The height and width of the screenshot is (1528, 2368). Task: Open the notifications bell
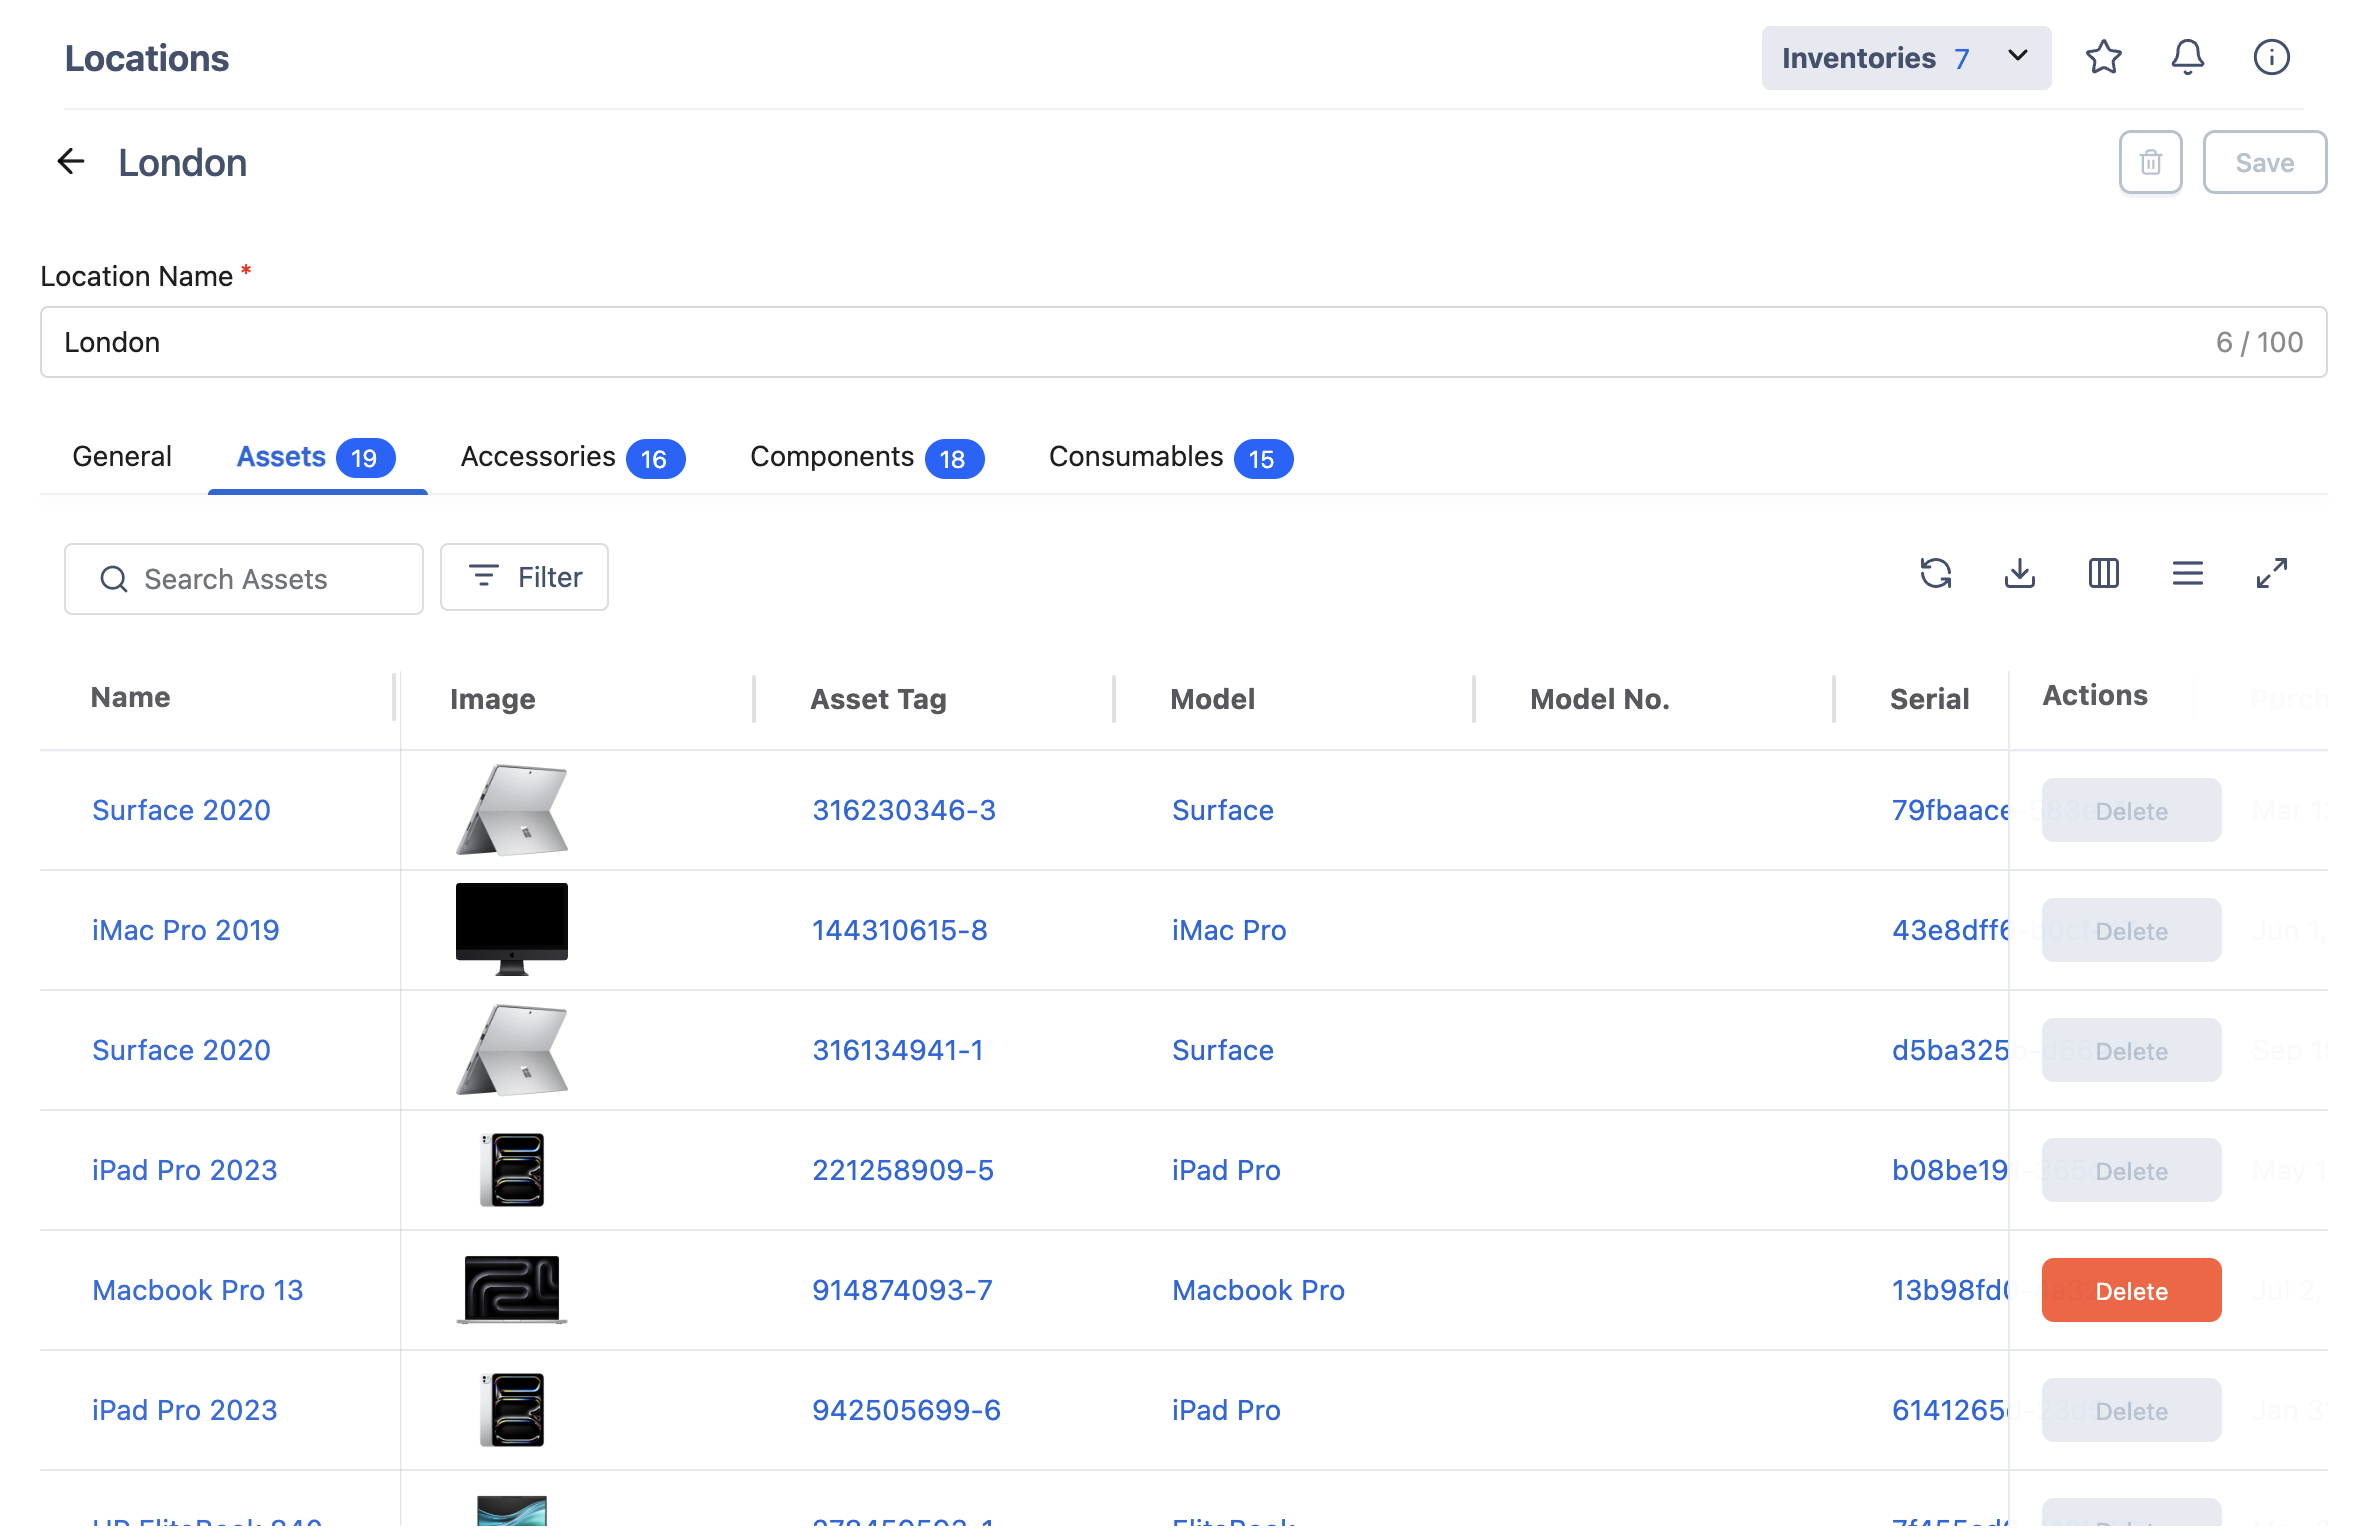click(2188, 57)
